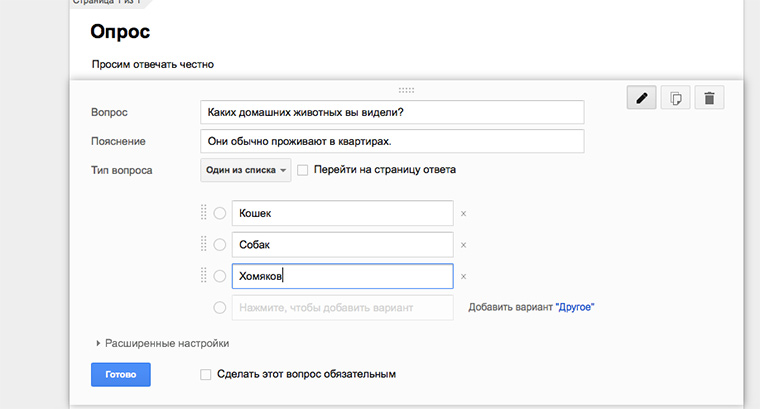Click the pencil edit icon
This screenshot has width=760, height=409.
click(641, 97)
